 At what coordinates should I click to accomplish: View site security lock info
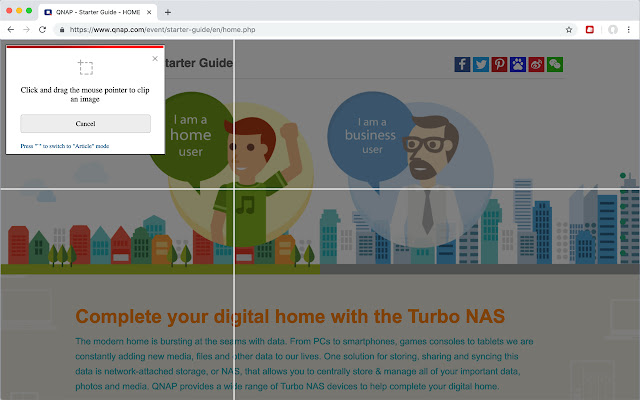(x=62, y=29)
